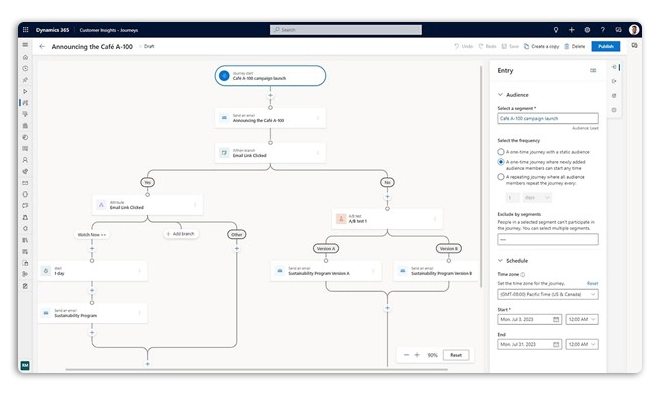Click Save in the command bar
The height and width of the screenshot is (395, 660).
[x=510, y=46]
